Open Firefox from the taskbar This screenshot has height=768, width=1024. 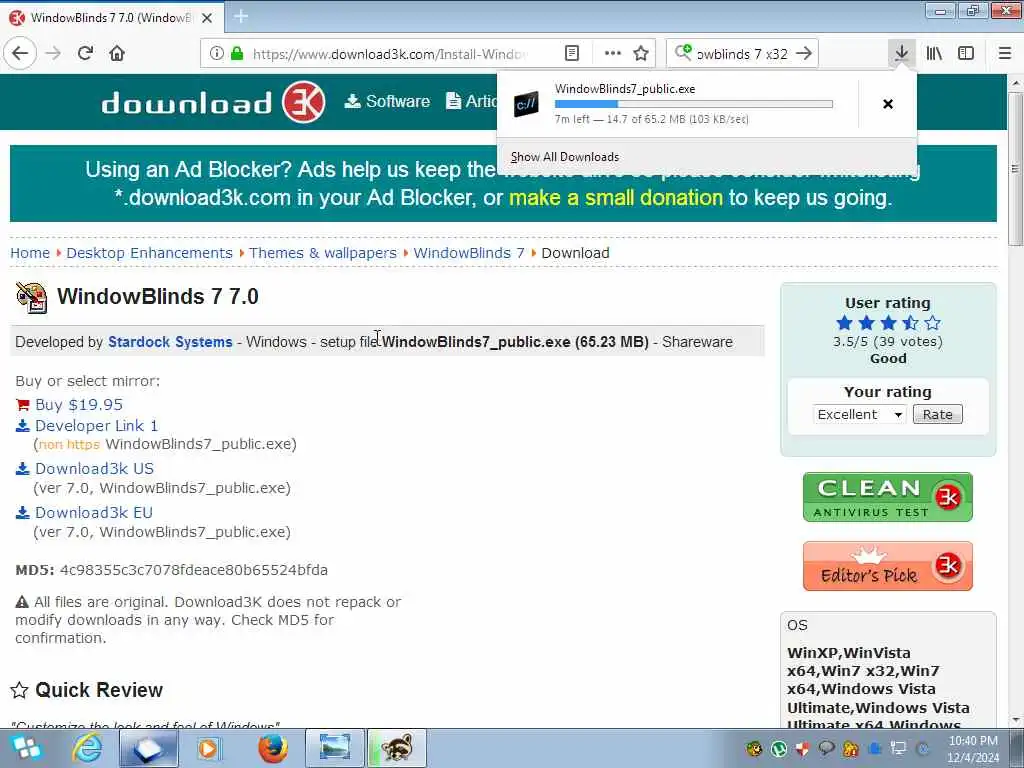[x=273, y=748]
